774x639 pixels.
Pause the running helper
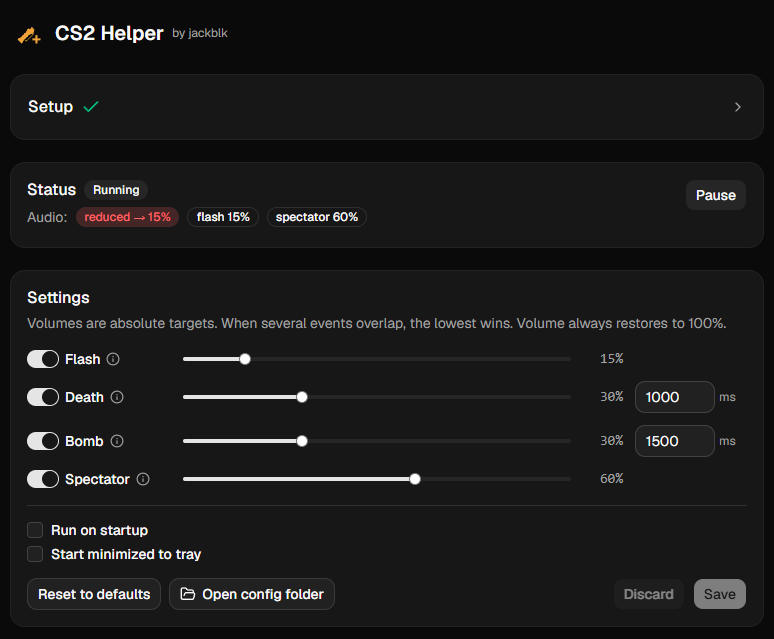[x=716, y=195]
